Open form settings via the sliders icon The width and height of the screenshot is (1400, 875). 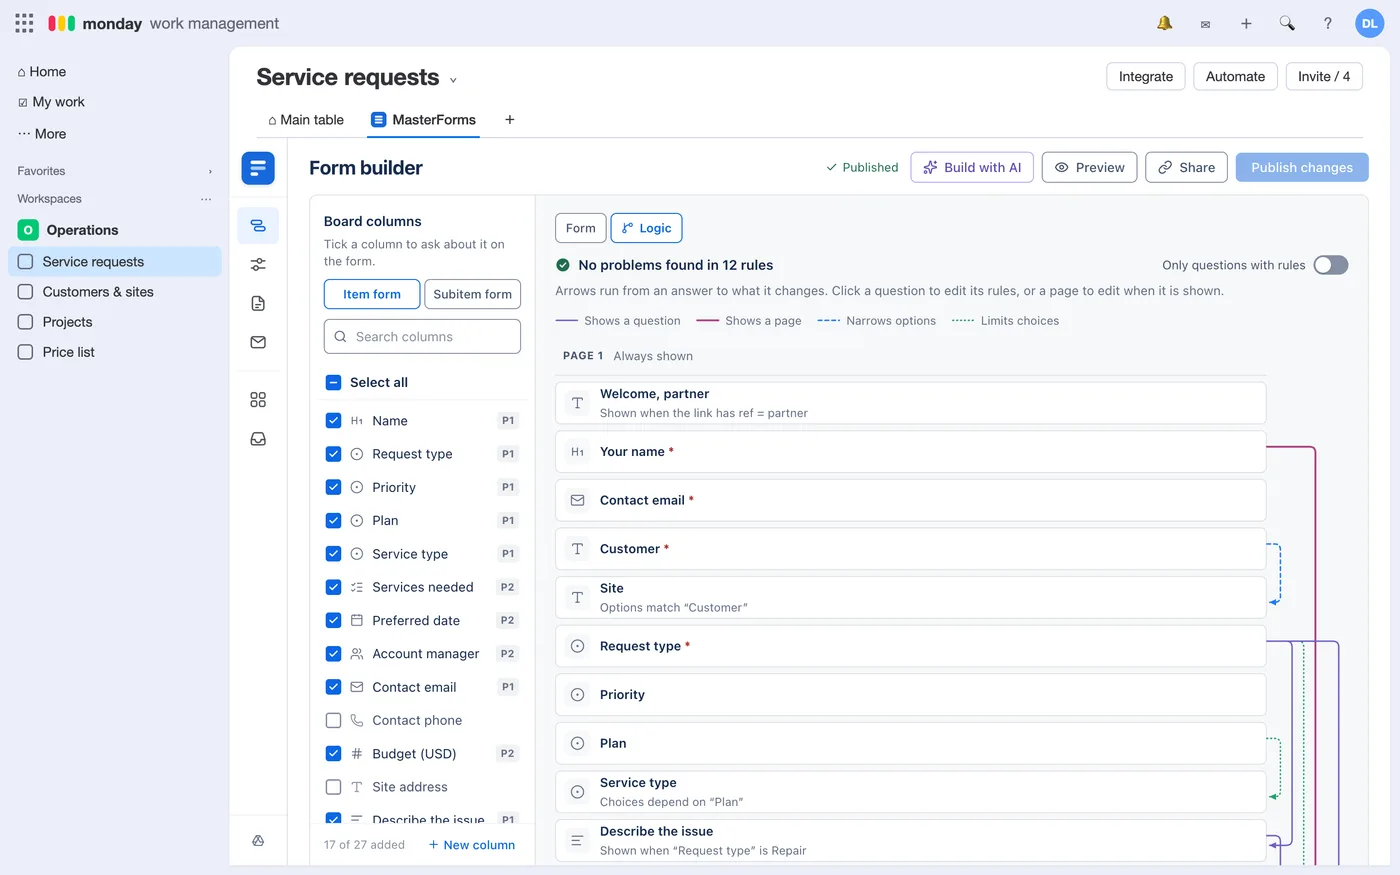[x=258, y=265]
